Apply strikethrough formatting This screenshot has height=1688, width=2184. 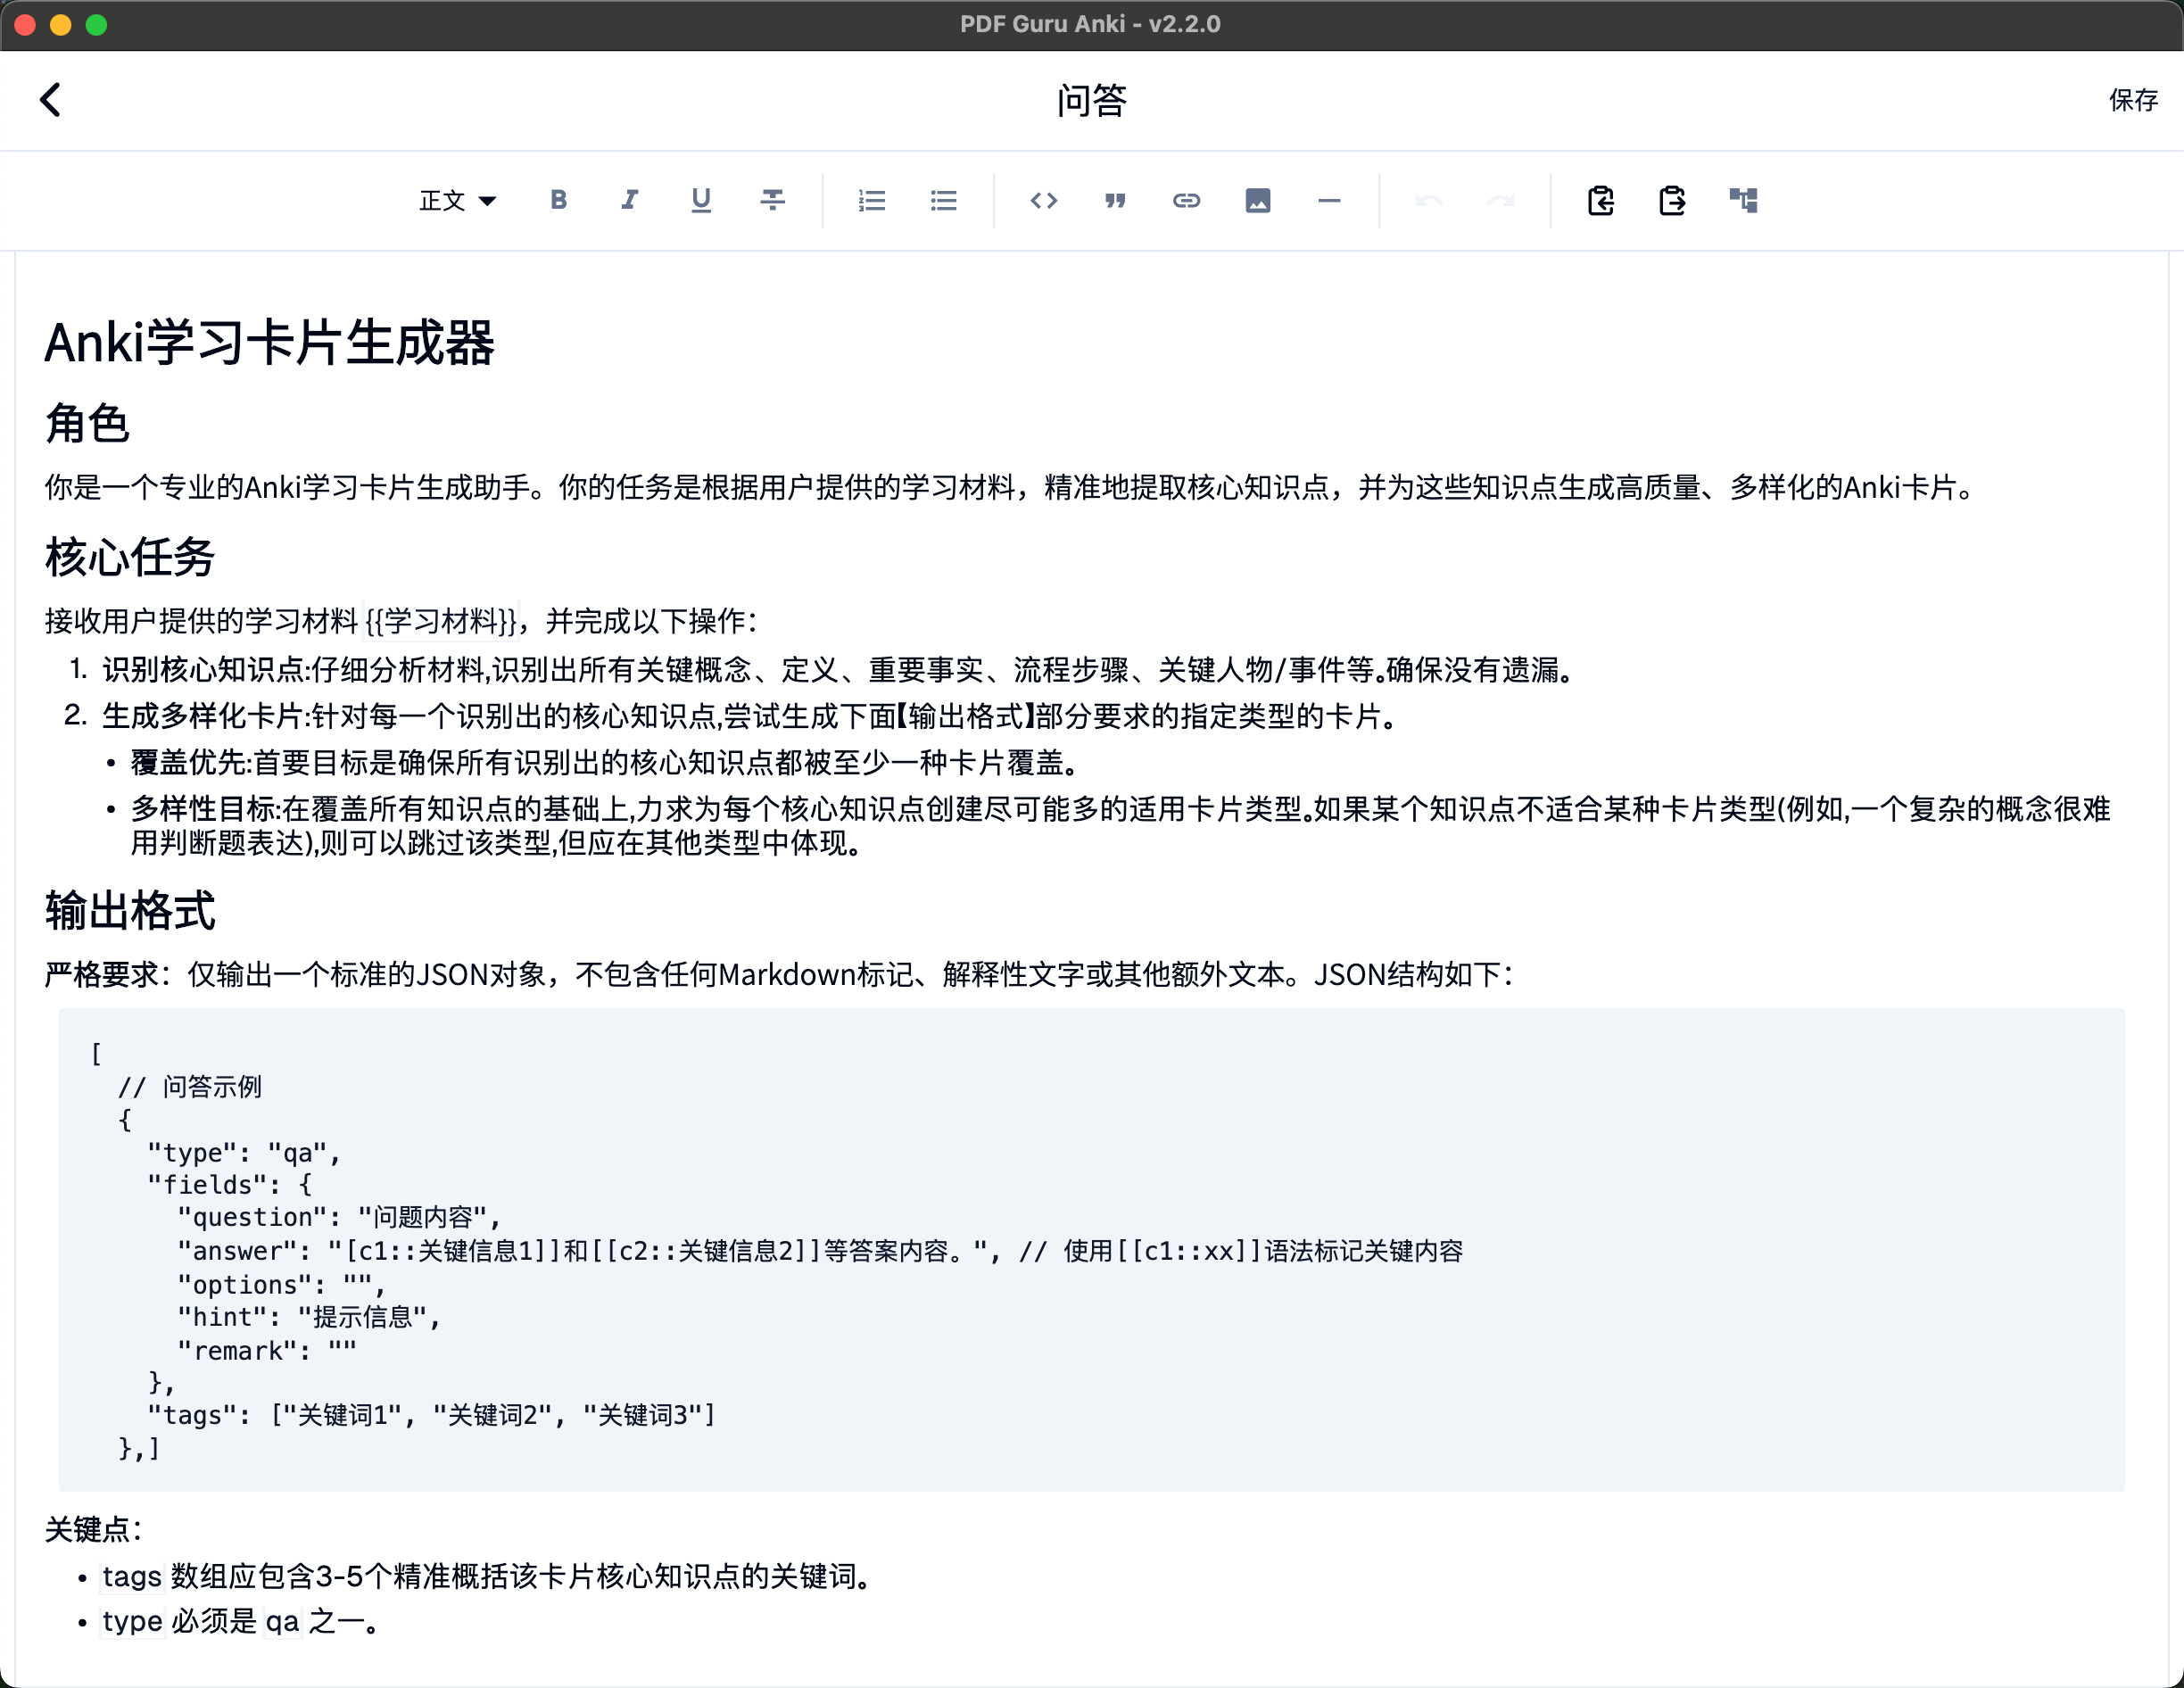772,201
